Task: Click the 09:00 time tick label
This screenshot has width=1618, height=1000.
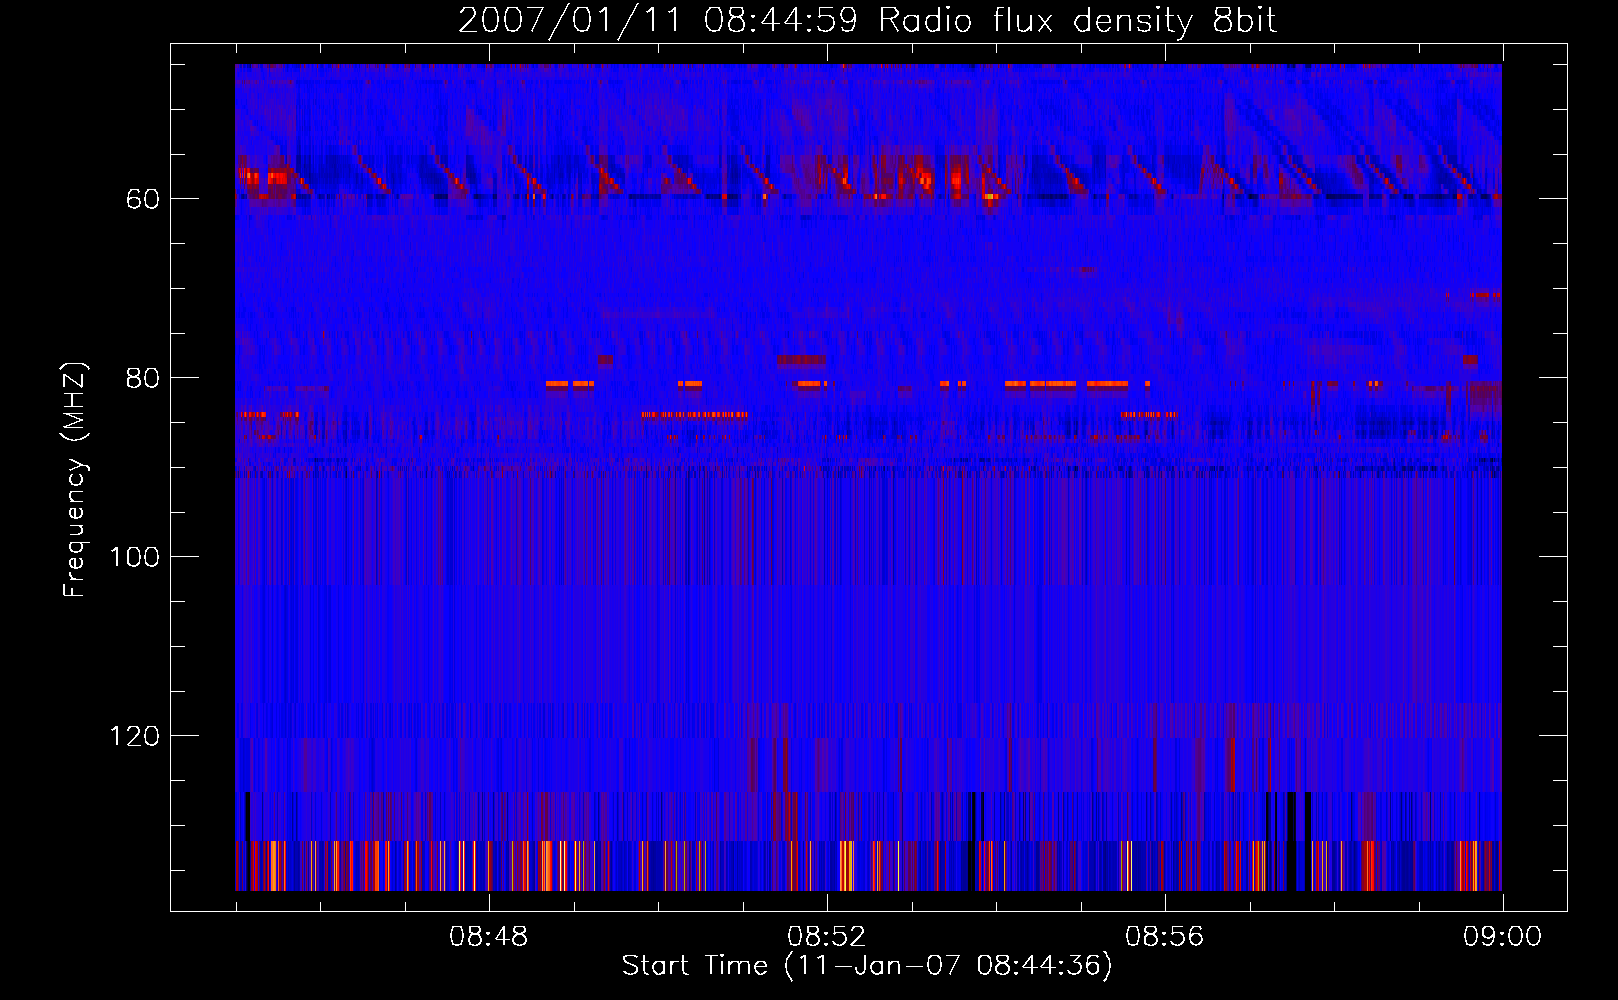Action: (1503, 937)
